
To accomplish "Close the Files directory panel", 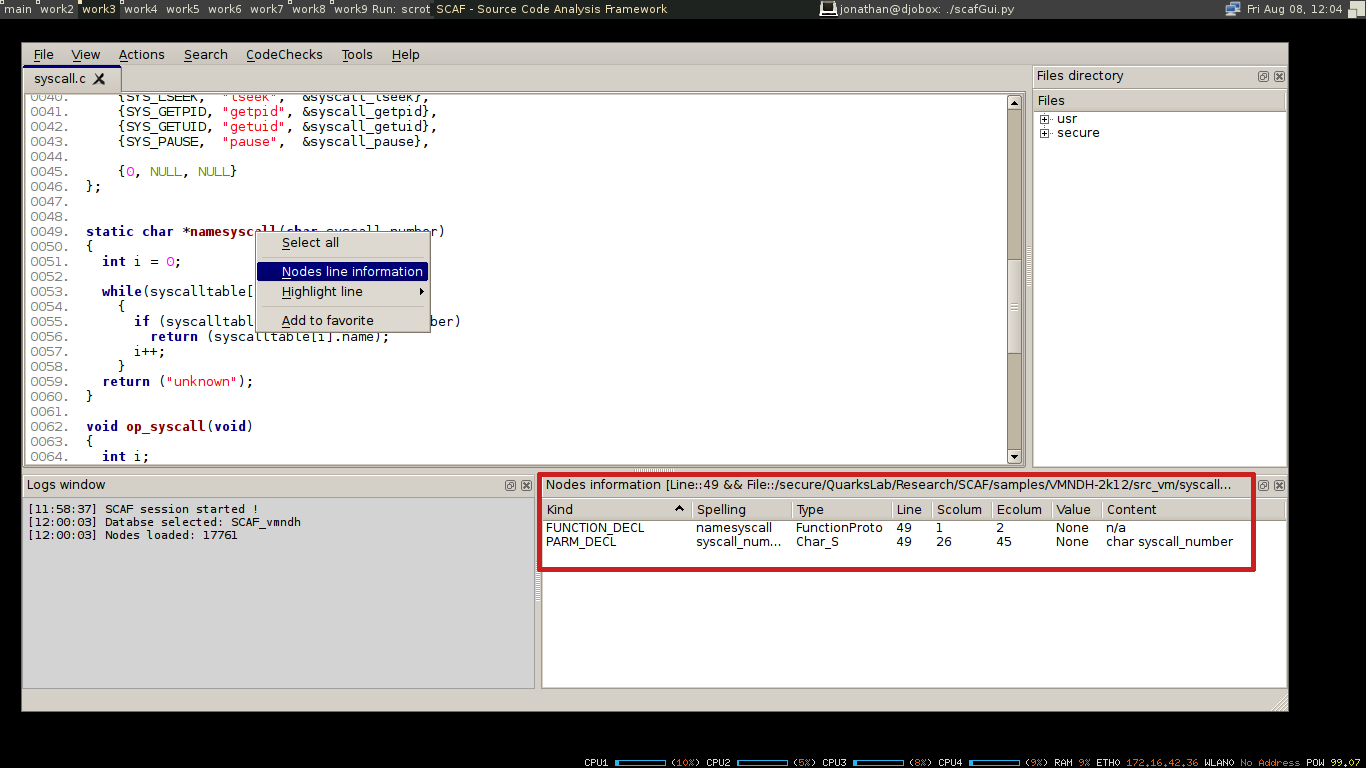I will click(1279, 76).
